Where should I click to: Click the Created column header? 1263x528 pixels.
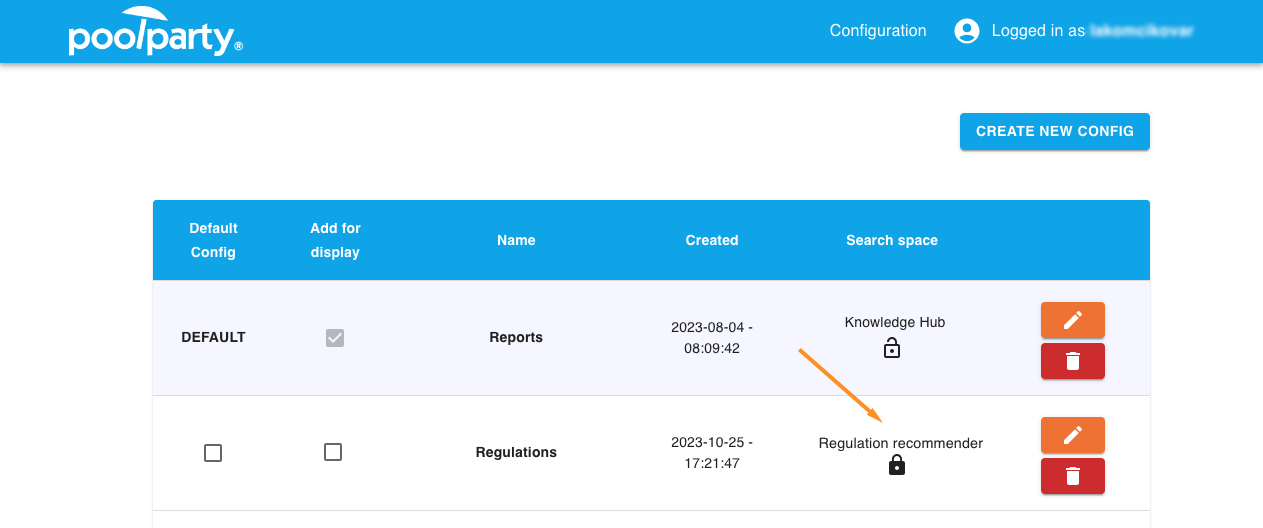(711, 240)
